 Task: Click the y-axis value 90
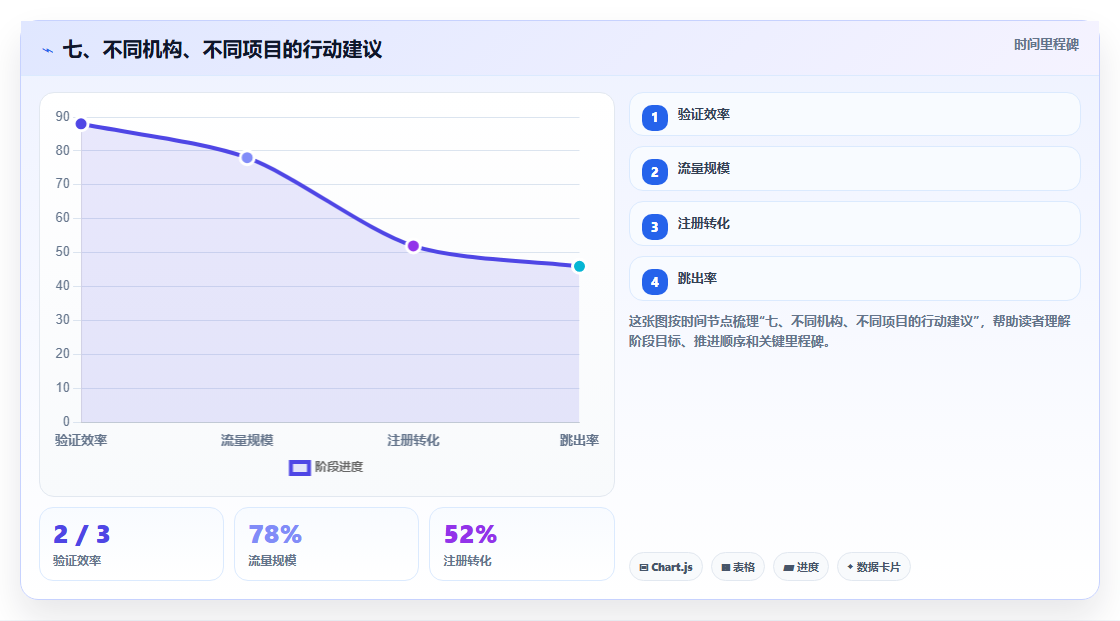(63, 116)
